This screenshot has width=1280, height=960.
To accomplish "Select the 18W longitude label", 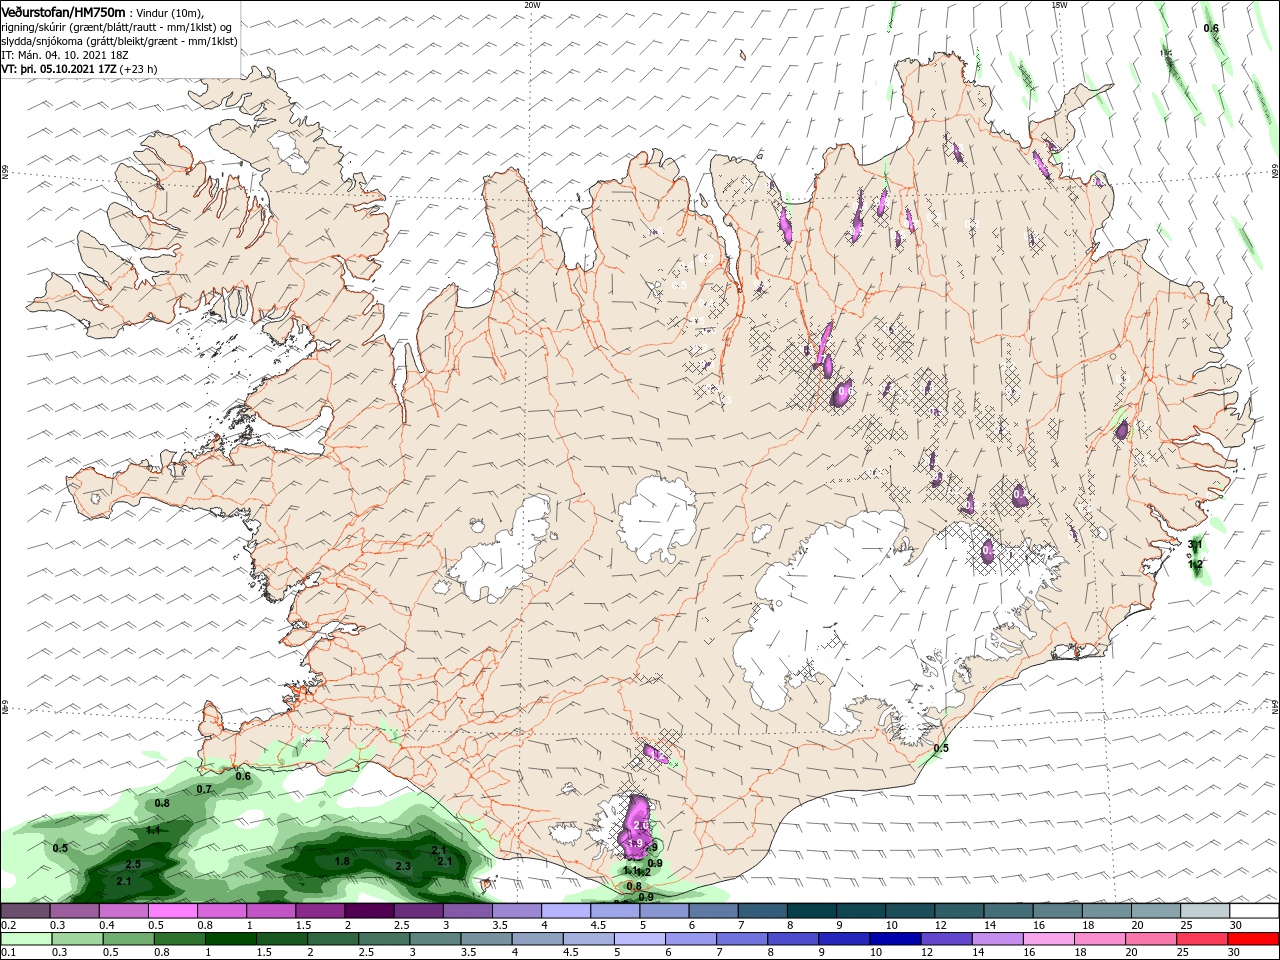I will tap(1059, 5).
